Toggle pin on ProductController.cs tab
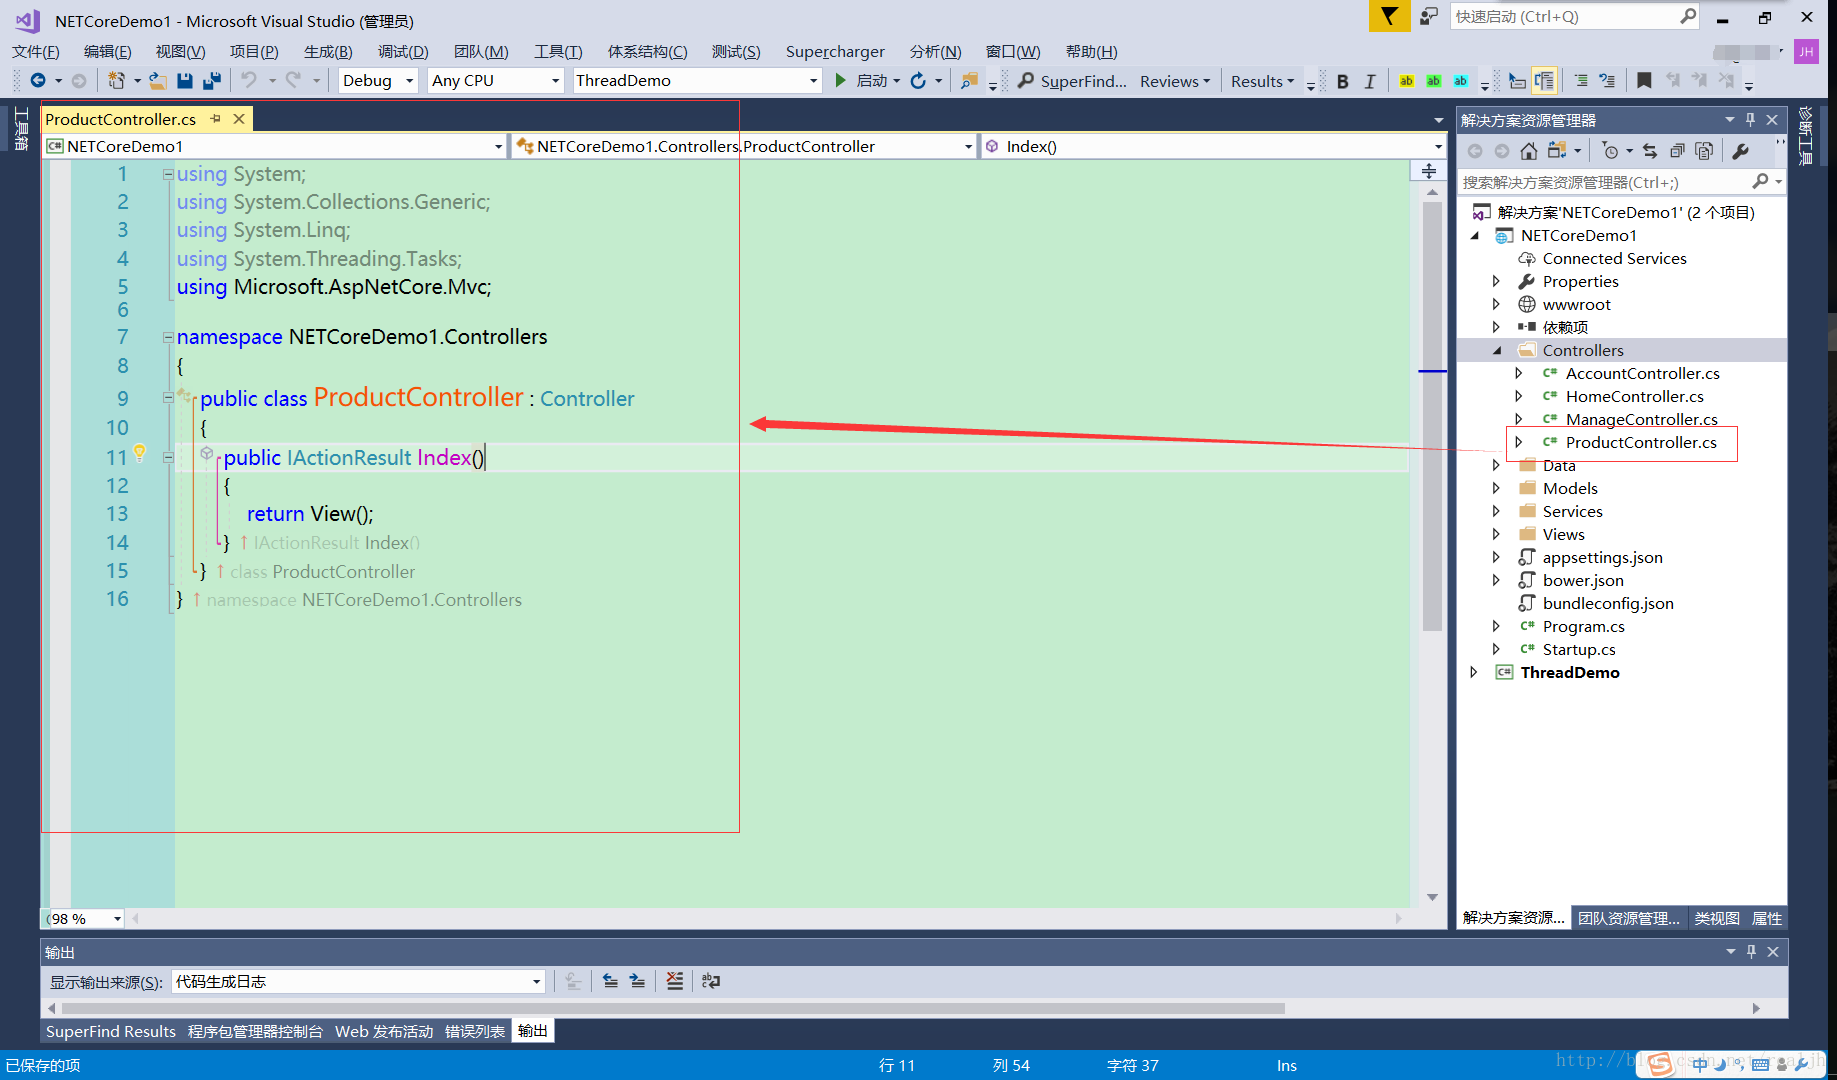Viewport: 1837px width, 1080px height. pos(215,119)
